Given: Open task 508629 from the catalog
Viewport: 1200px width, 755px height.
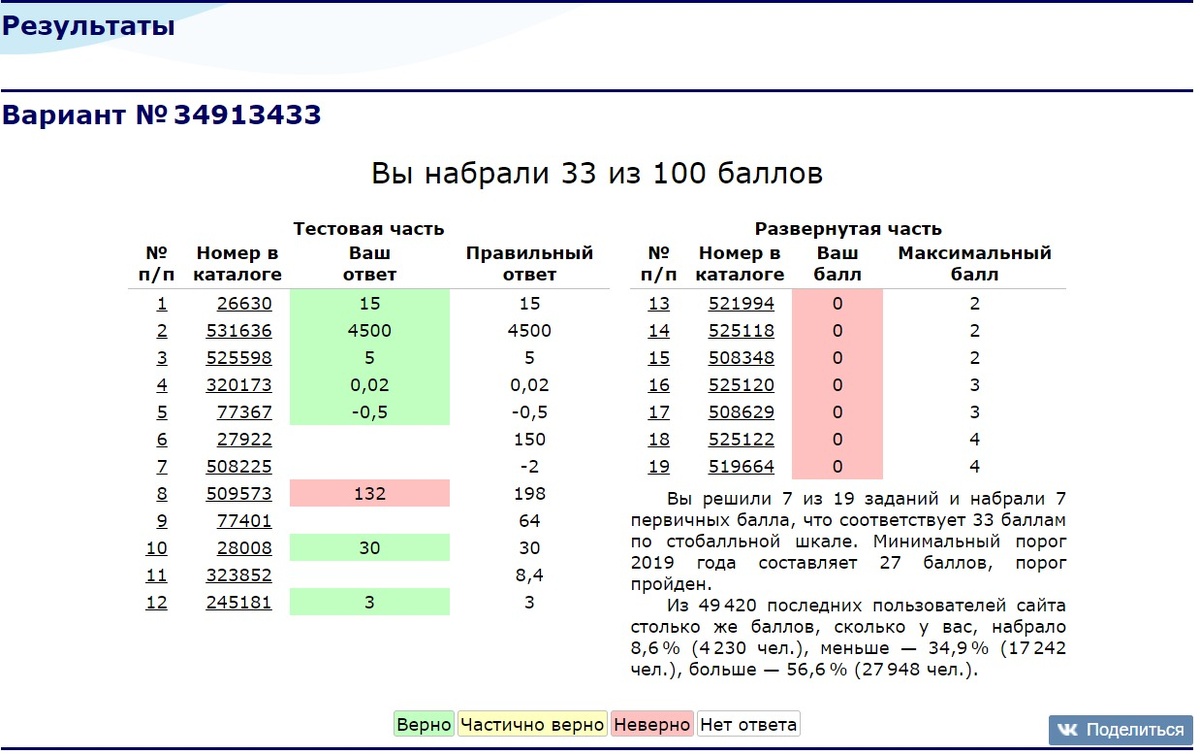Looking at the screenshot, I should [x=740, y=411].
